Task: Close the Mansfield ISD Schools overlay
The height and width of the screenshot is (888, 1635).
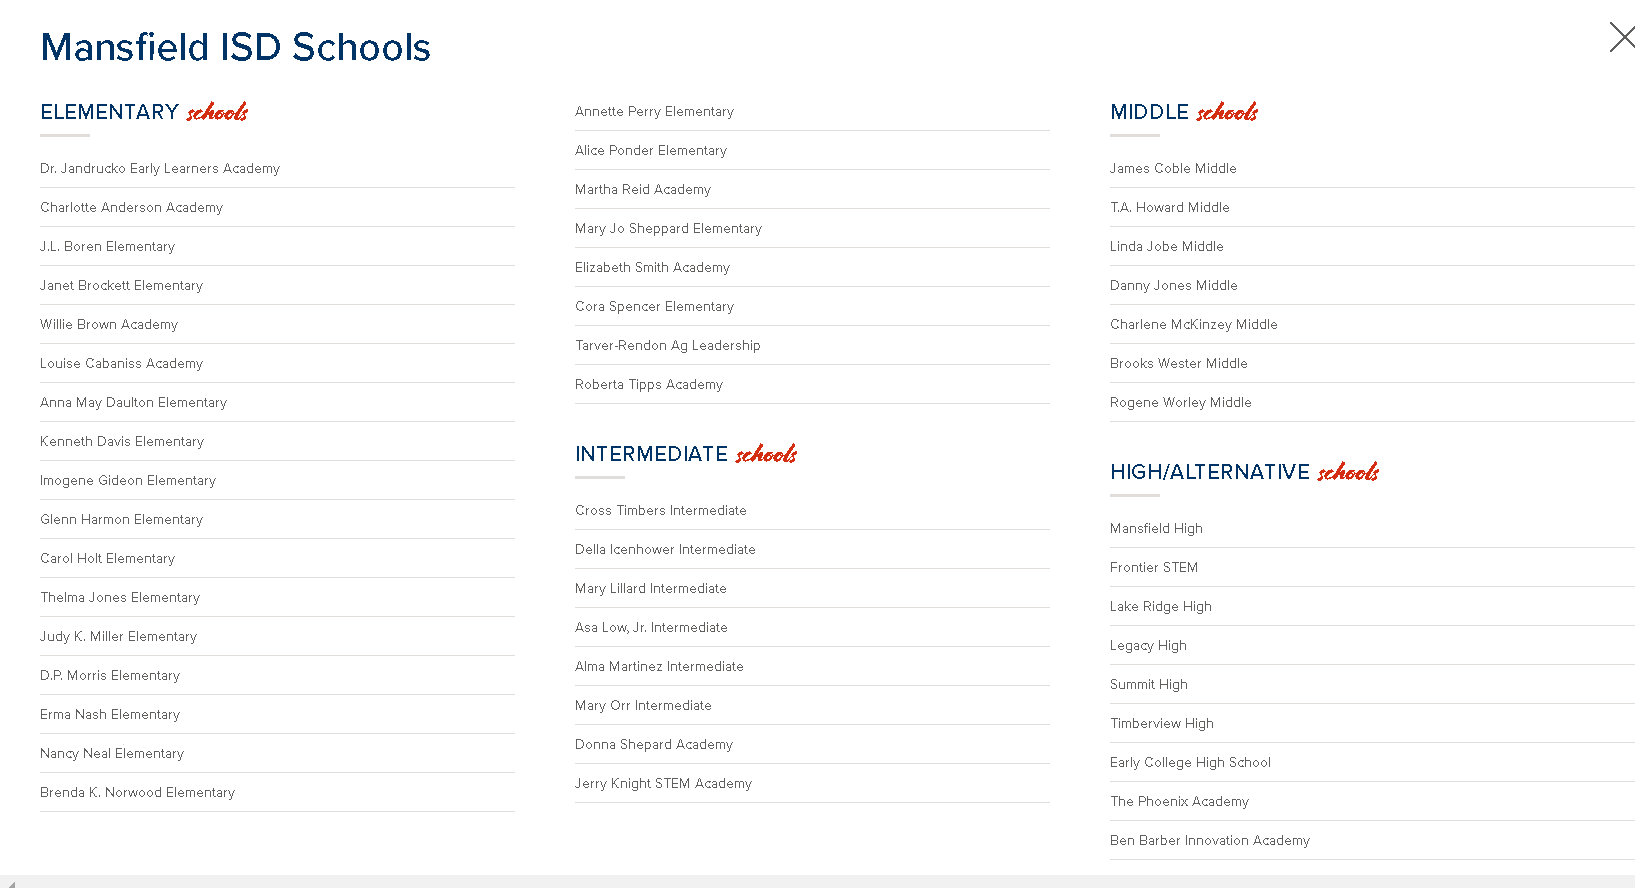Action: [1621, 38]
